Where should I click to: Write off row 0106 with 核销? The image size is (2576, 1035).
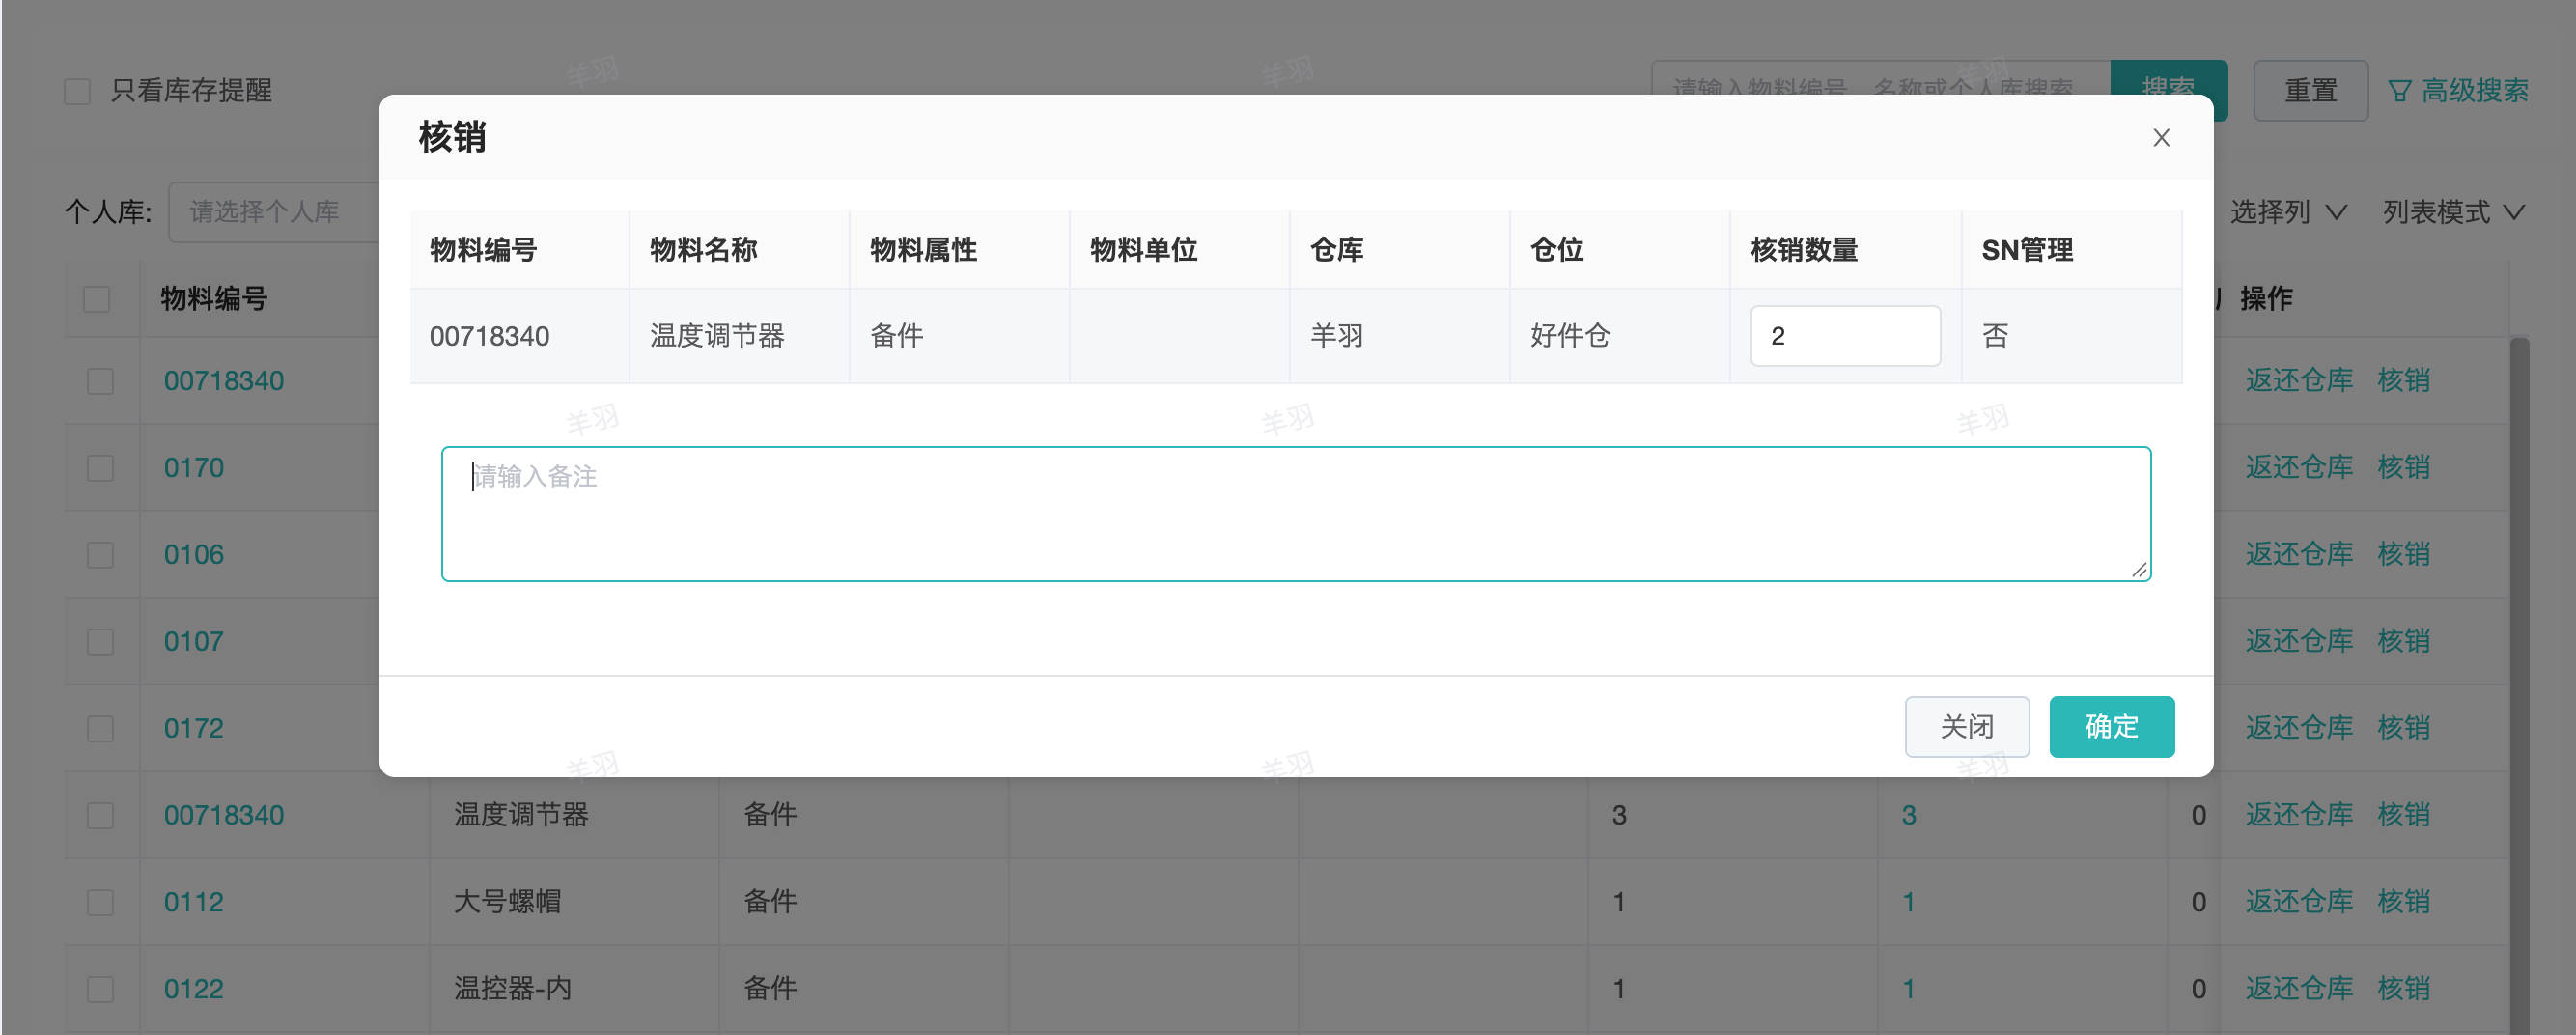(x=2404, y=554)
